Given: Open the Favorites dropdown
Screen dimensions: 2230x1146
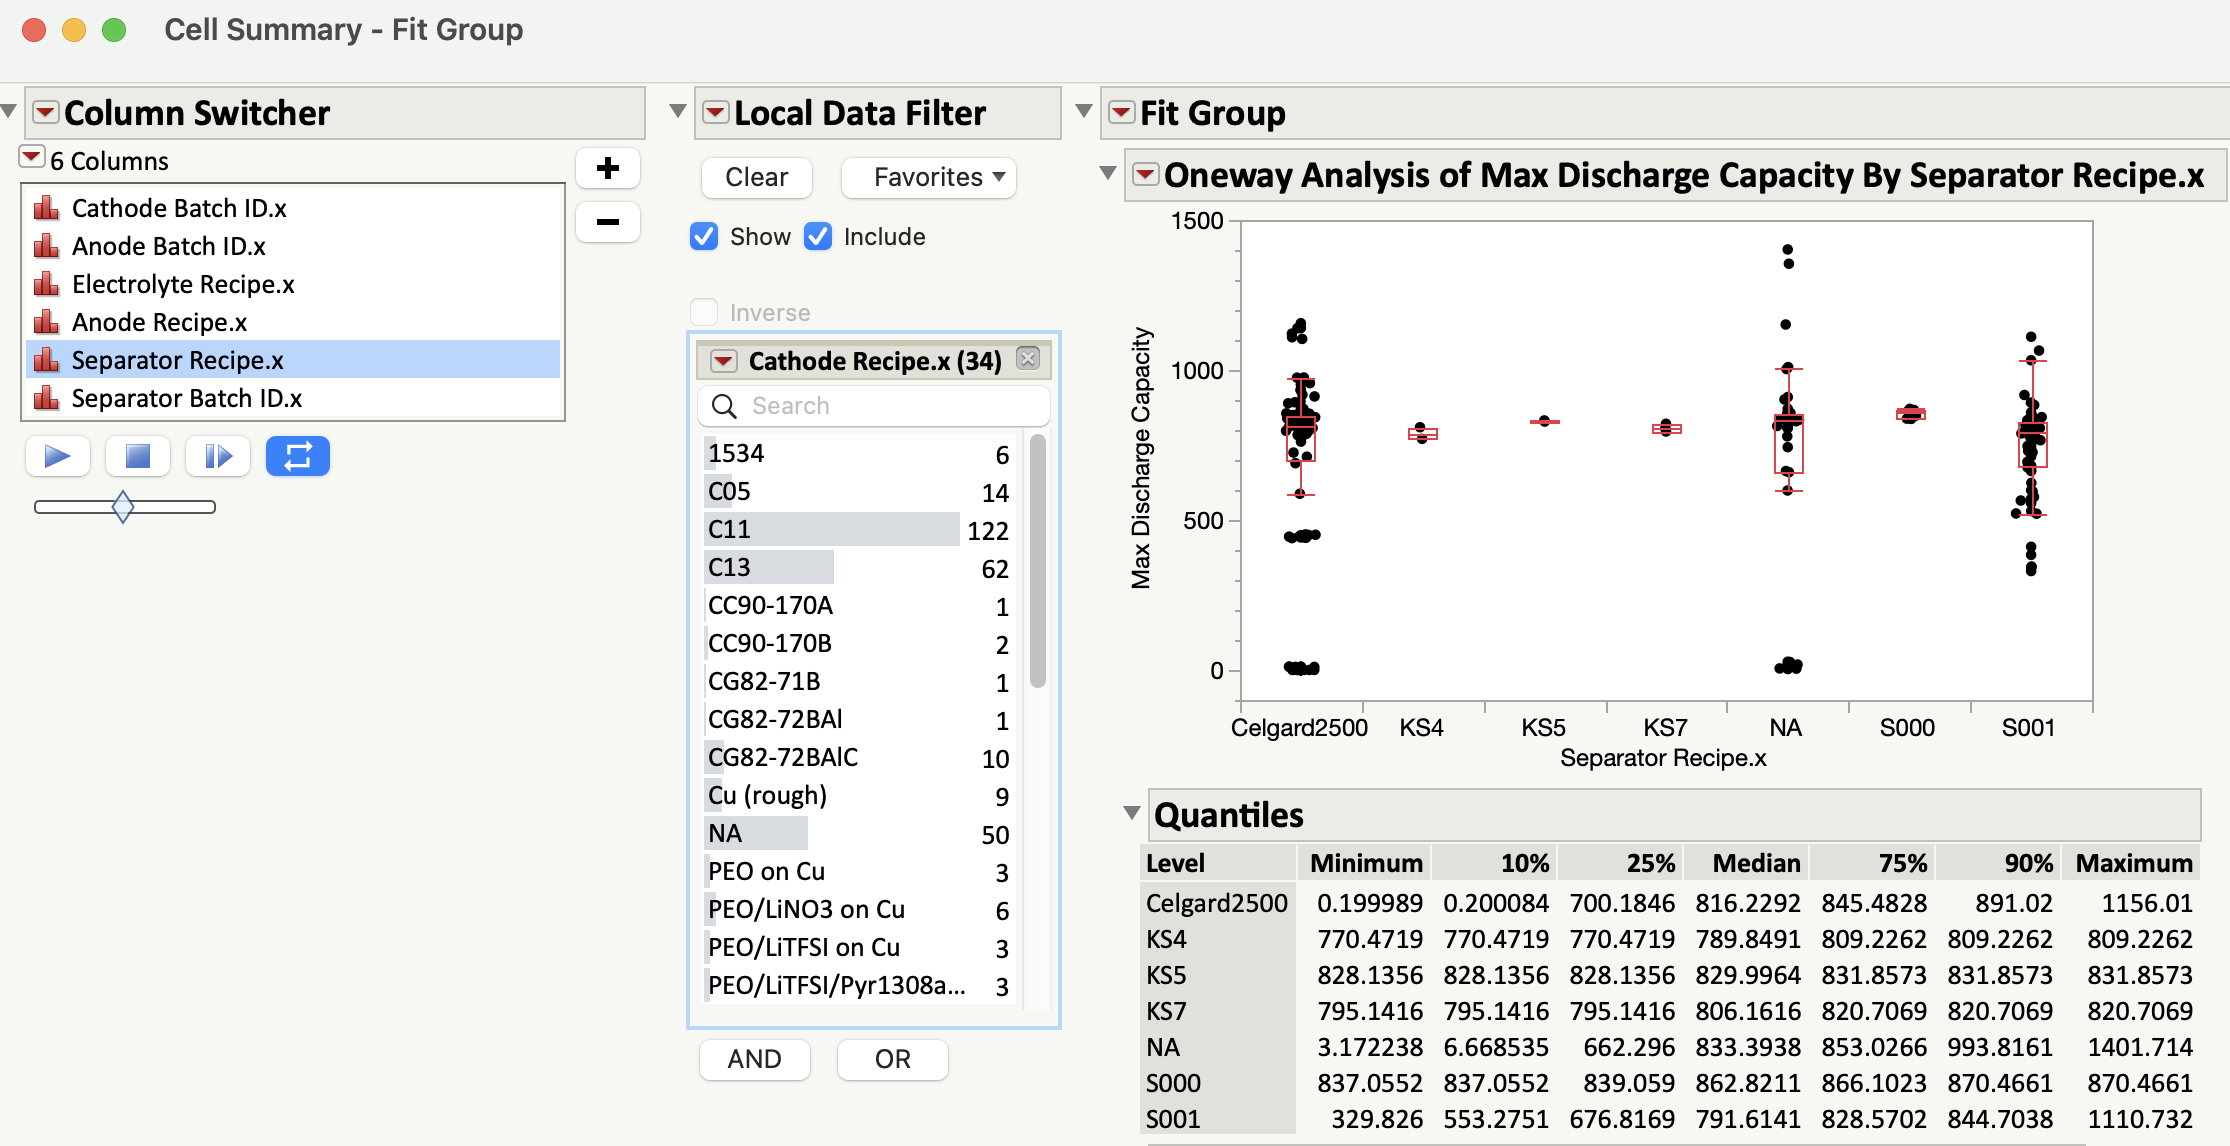Looking at the screenshot, I should (x=929, y=178).
